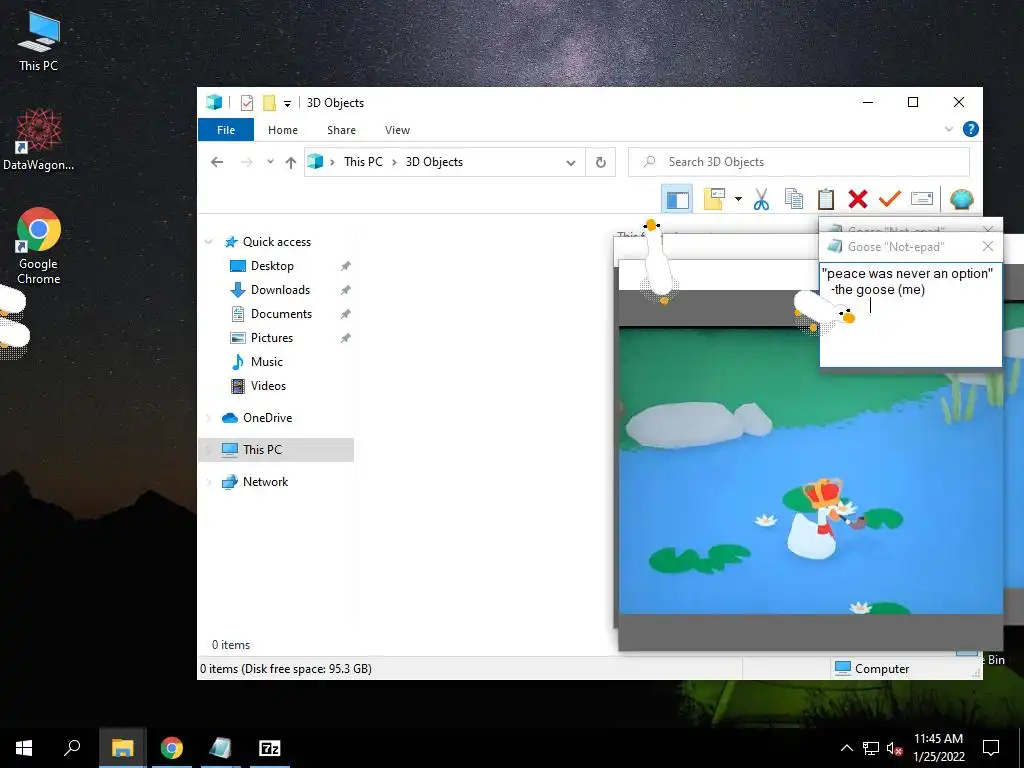Click the scissors Cut icon
The image size is (1024, 768).
click(761, 199)
